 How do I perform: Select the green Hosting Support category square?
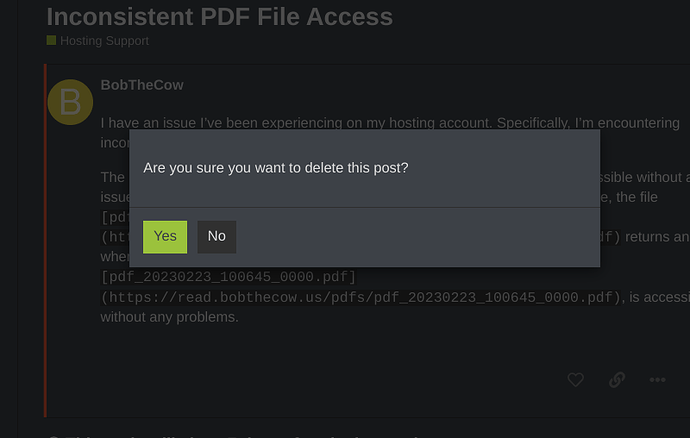click(x=51, y=40)
